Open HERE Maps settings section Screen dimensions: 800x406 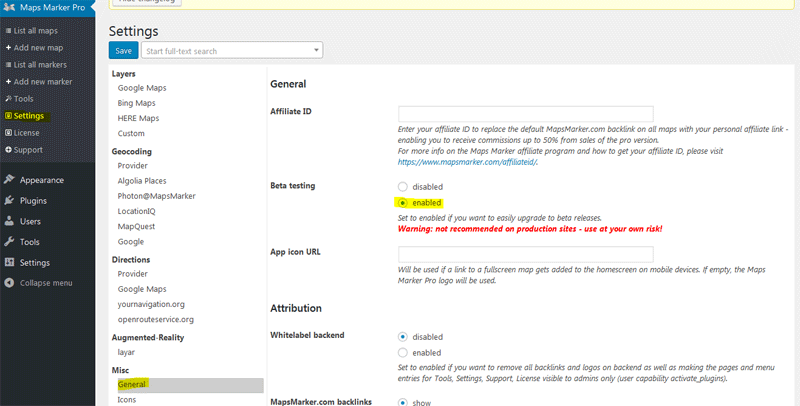click(138, 118)
